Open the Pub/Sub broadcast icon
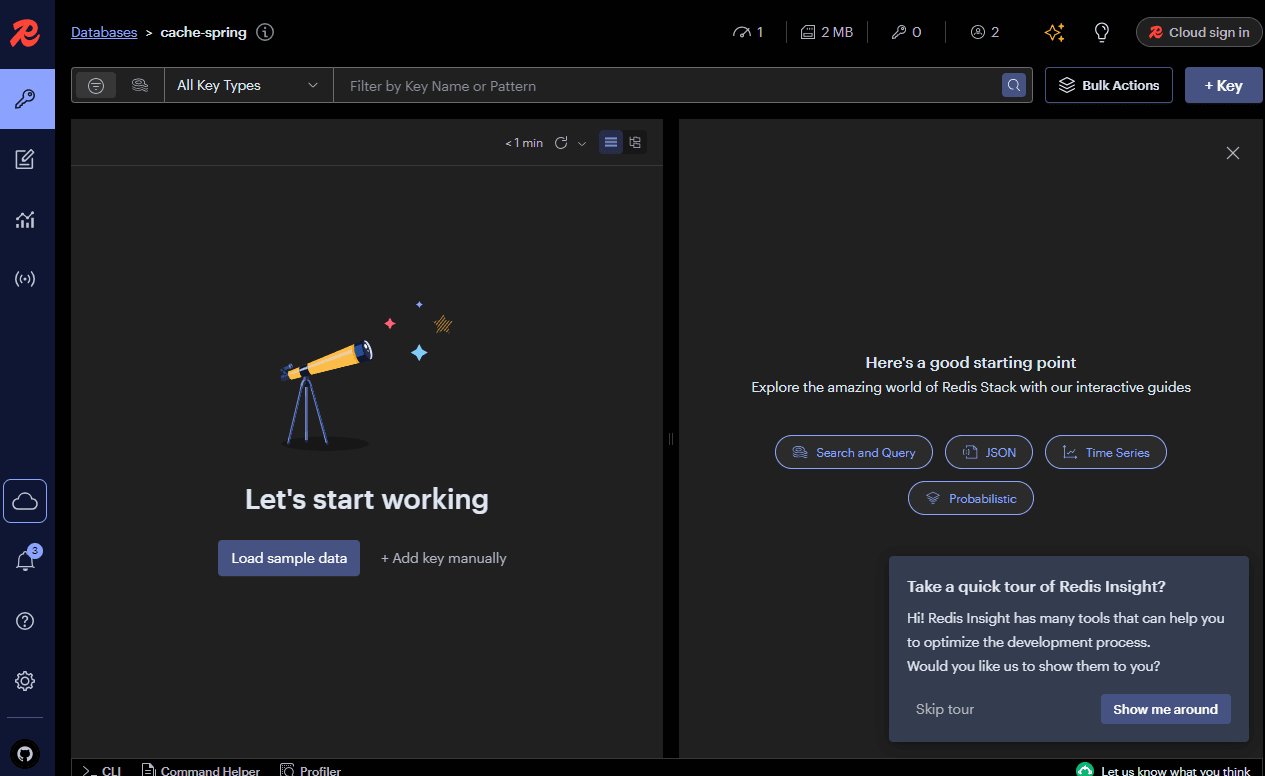 pyautogui.click(x=25, y=279)
